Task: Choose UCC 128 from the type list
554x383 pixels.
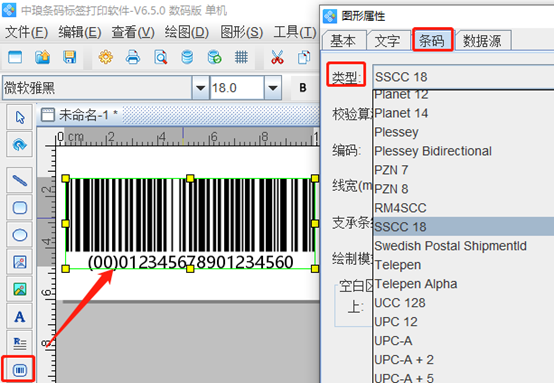Action: pos(400,303)
